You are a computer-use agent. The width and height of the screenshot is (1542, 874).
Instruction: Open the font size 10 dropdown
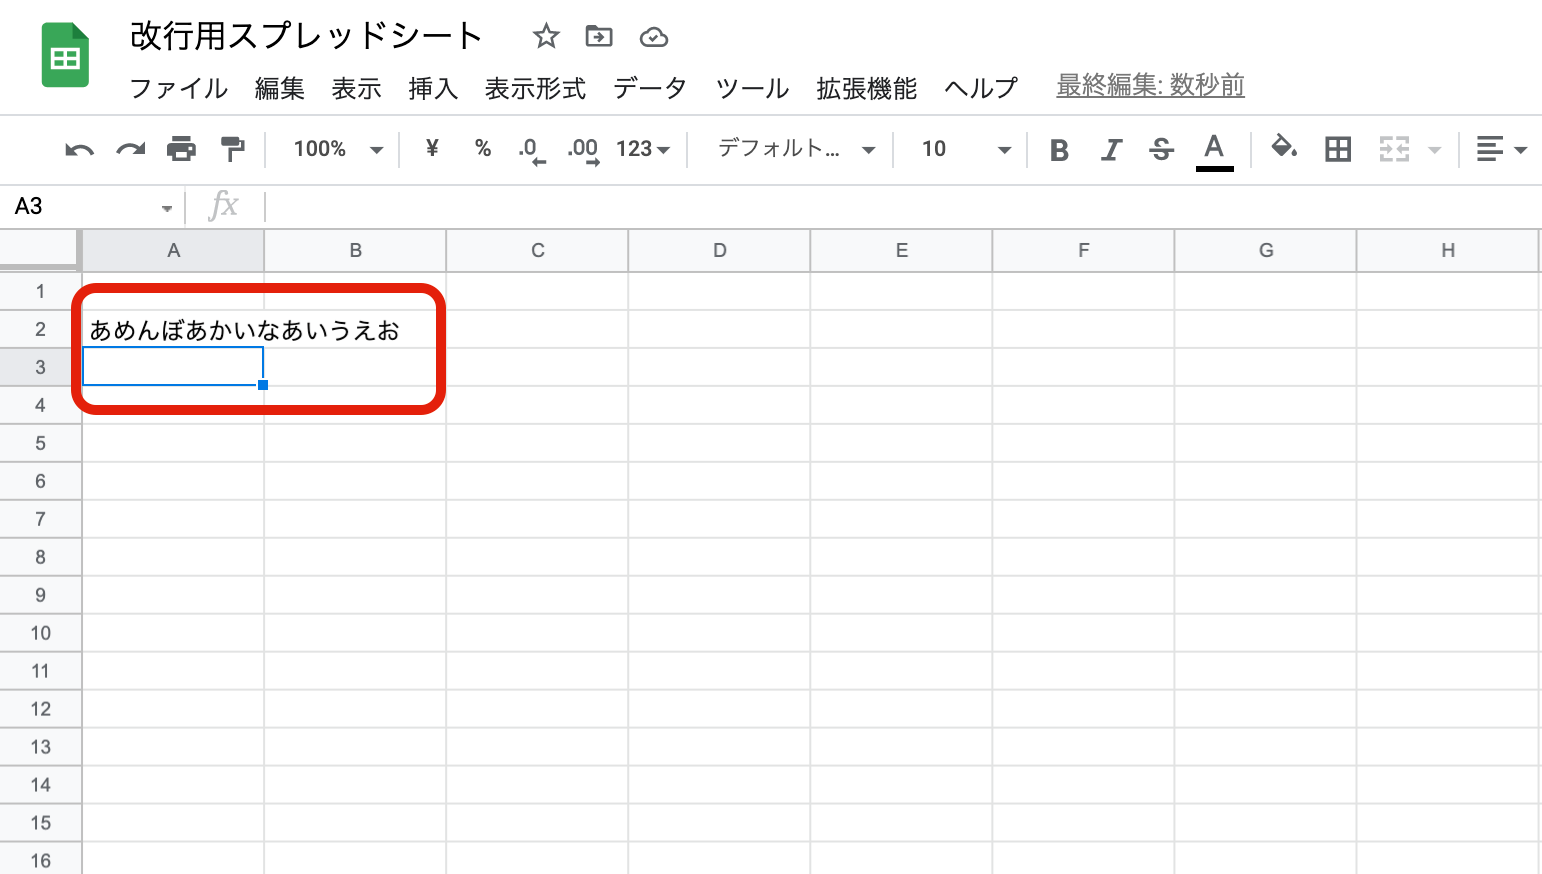pyautogui.click(x=966, y=149)
